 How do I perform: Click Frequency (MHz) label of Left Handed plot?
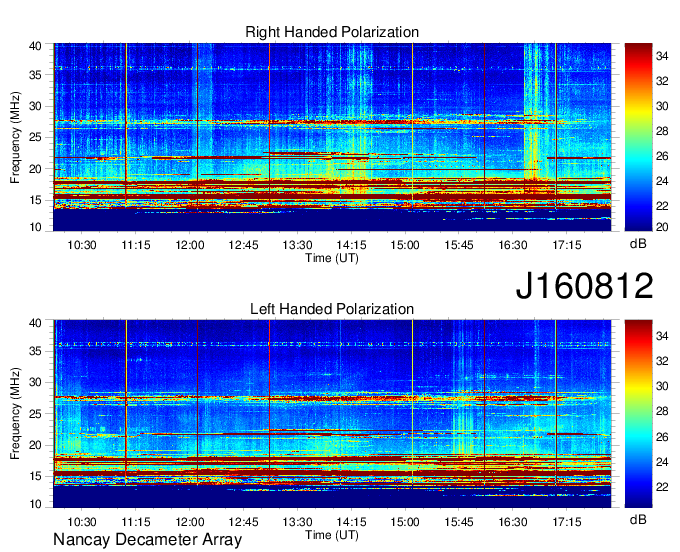point(15,414)
